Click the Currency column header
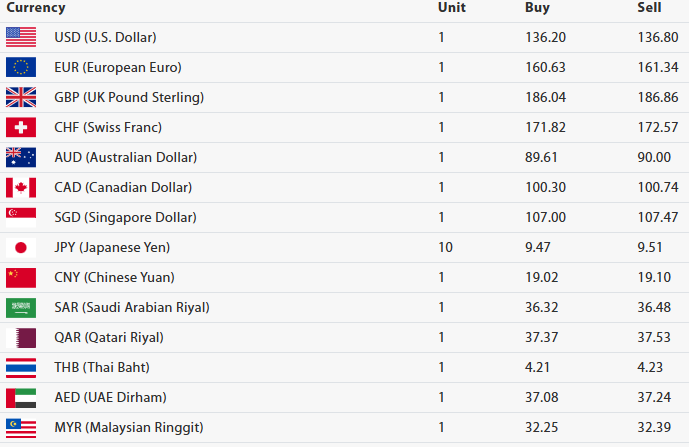Image resolution: width=689 pixels, height=447 pixels. 36,8
